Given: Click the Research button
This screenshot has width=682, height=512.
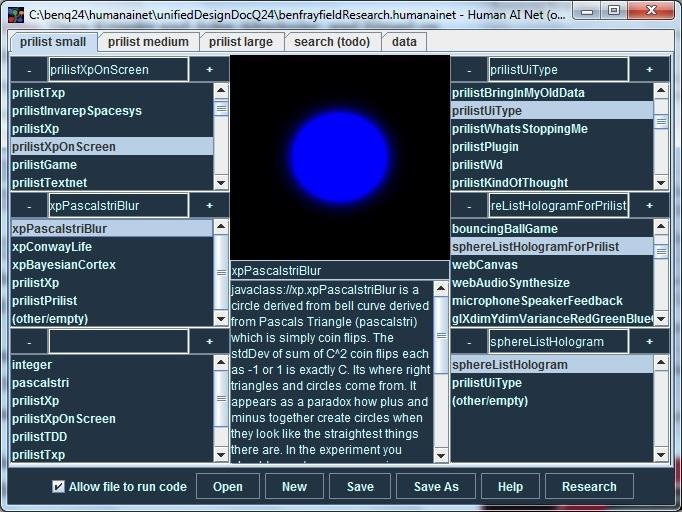Looking at the screenshot, I should click(589, 486).
